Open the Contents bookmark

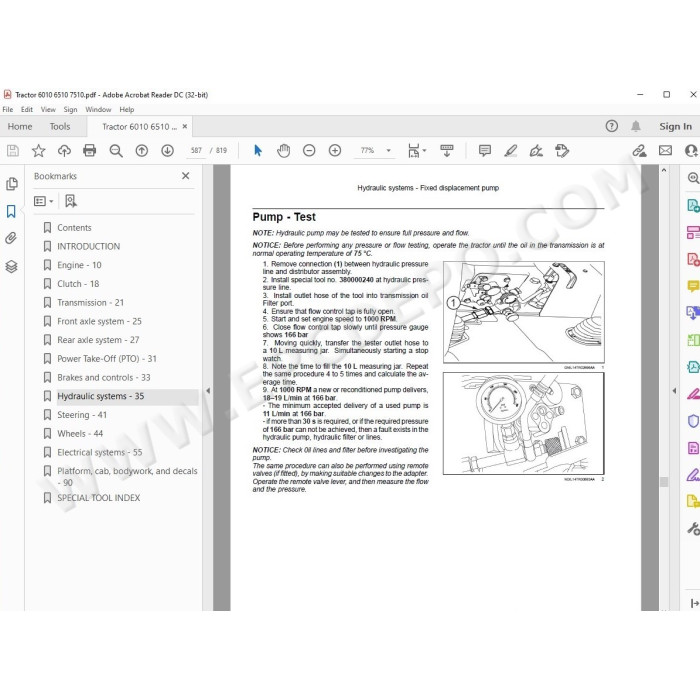coord(74,228)
